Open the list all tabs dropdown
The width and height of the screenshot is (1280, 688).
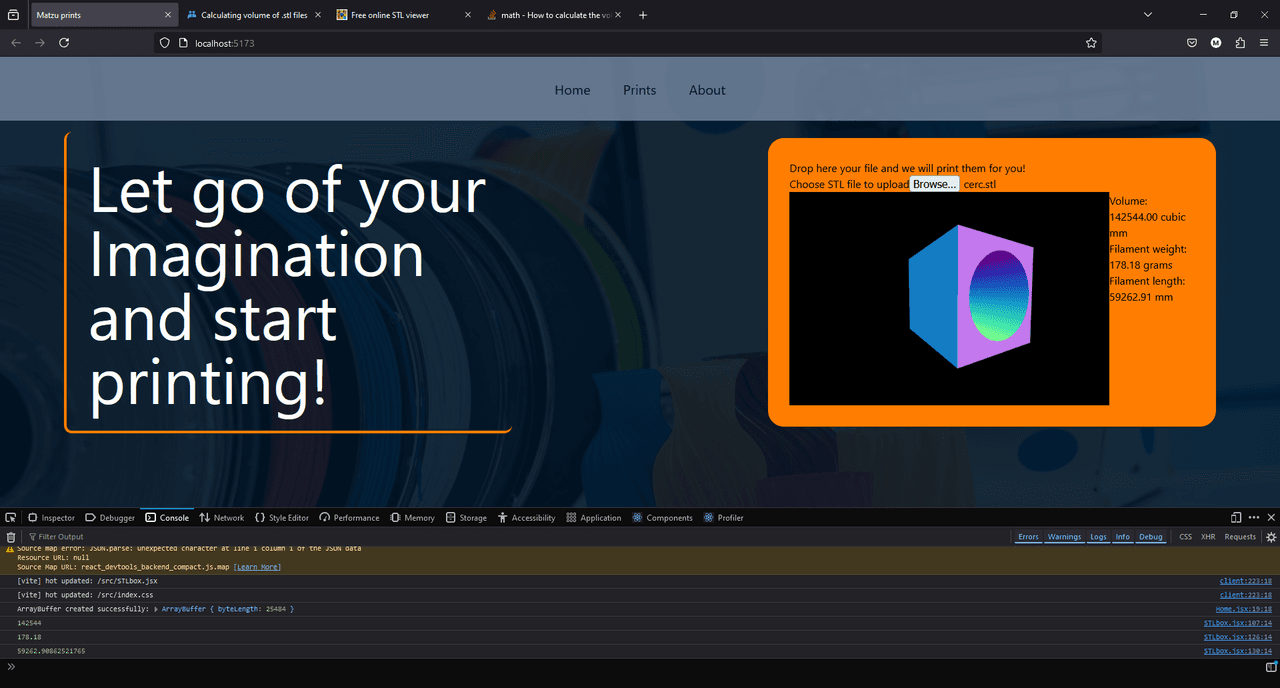tap(1148, 15)
